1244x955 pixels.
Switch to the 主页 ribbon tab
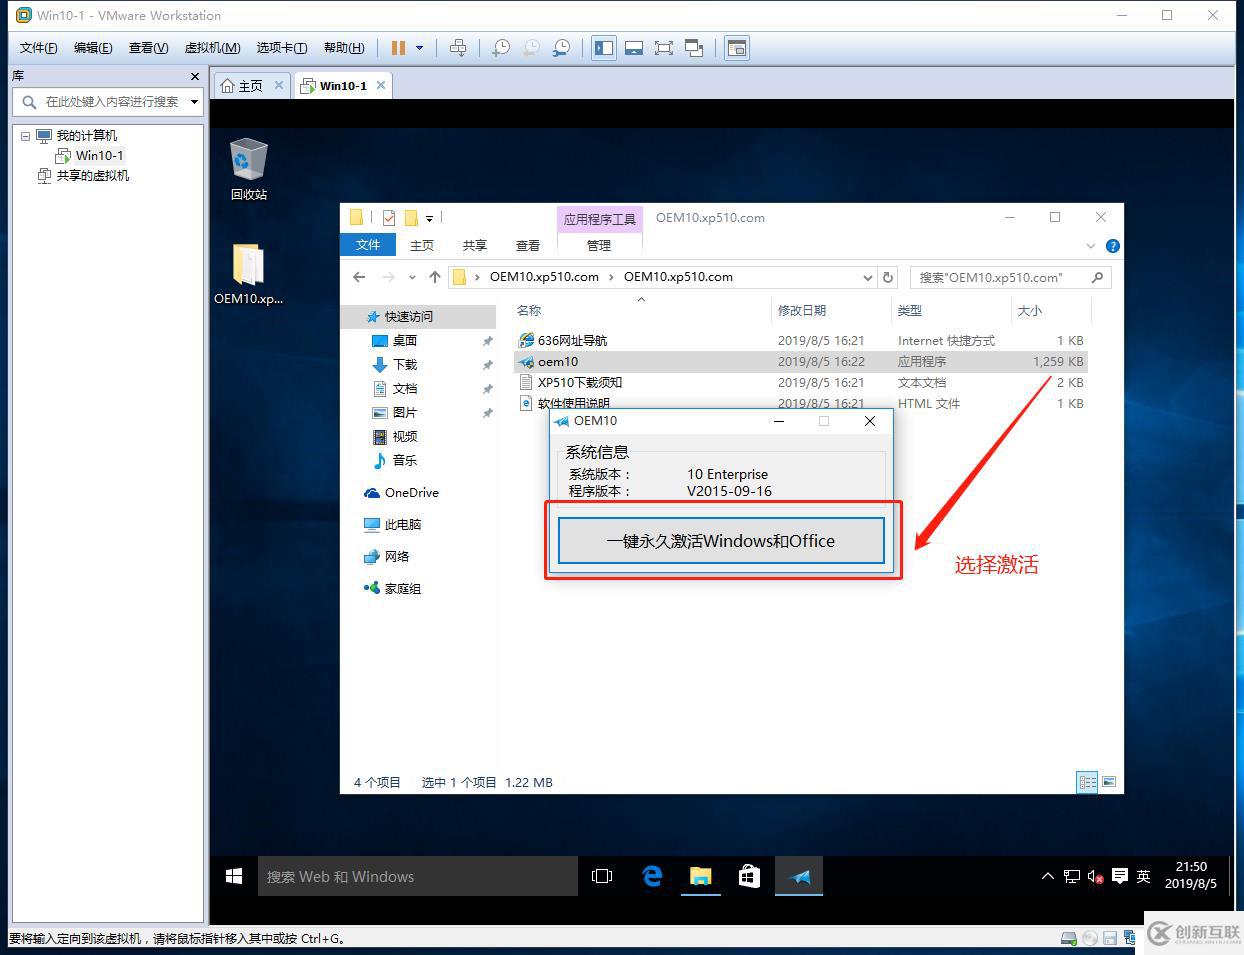pyautogui.click(x=421, y=244)
